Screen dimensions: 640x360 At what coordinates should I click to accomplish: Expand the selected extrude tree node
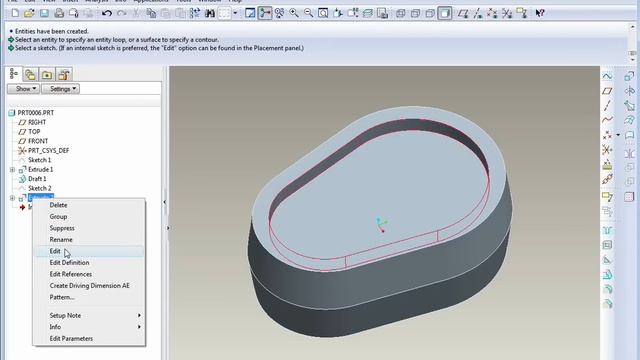12,198
